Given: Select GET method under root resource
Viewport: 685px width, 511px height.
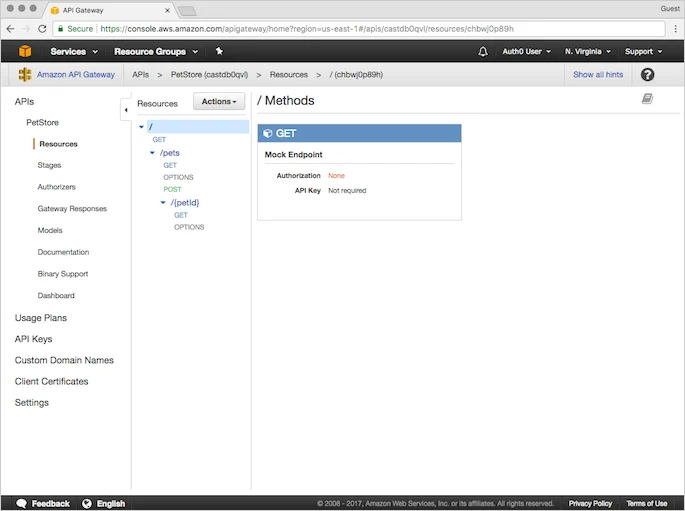Looking at the screenshot, I should pyautogui.click(x=159, y=140).
